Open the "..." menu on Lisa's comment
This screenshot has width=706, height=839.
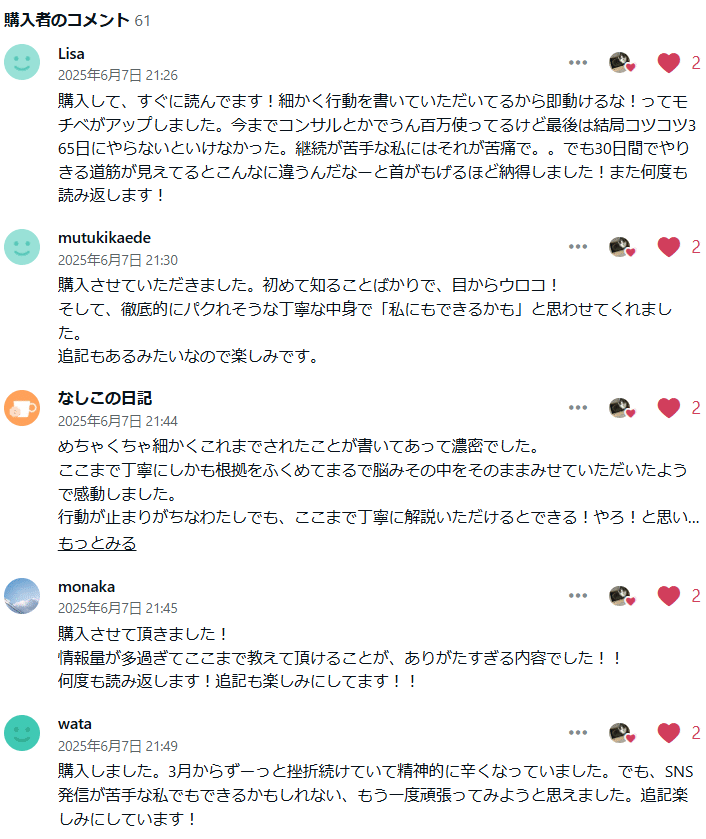click(x=577, y=62)
